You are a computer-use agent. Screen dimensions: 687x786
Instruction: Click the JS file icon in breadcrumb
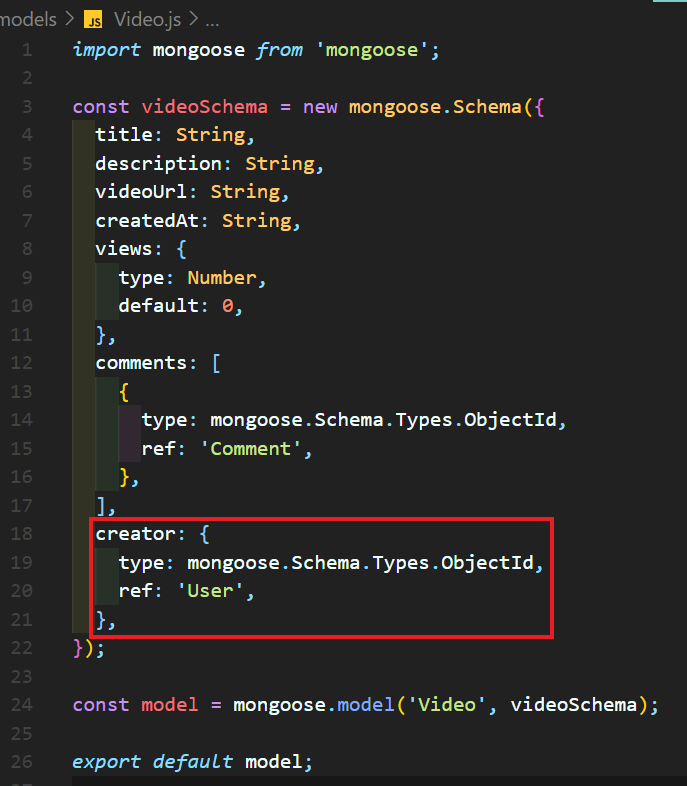(93, 20)
